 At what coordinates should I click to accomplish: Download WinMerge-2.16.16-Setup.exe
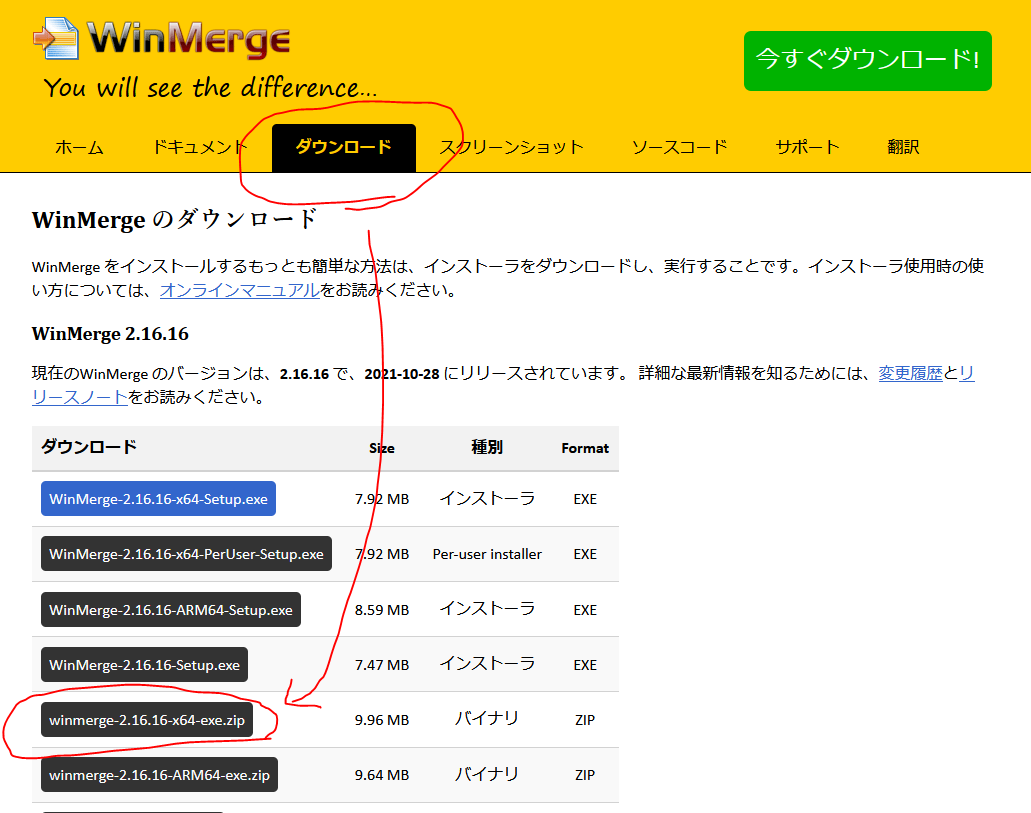(x=145, y=664)
